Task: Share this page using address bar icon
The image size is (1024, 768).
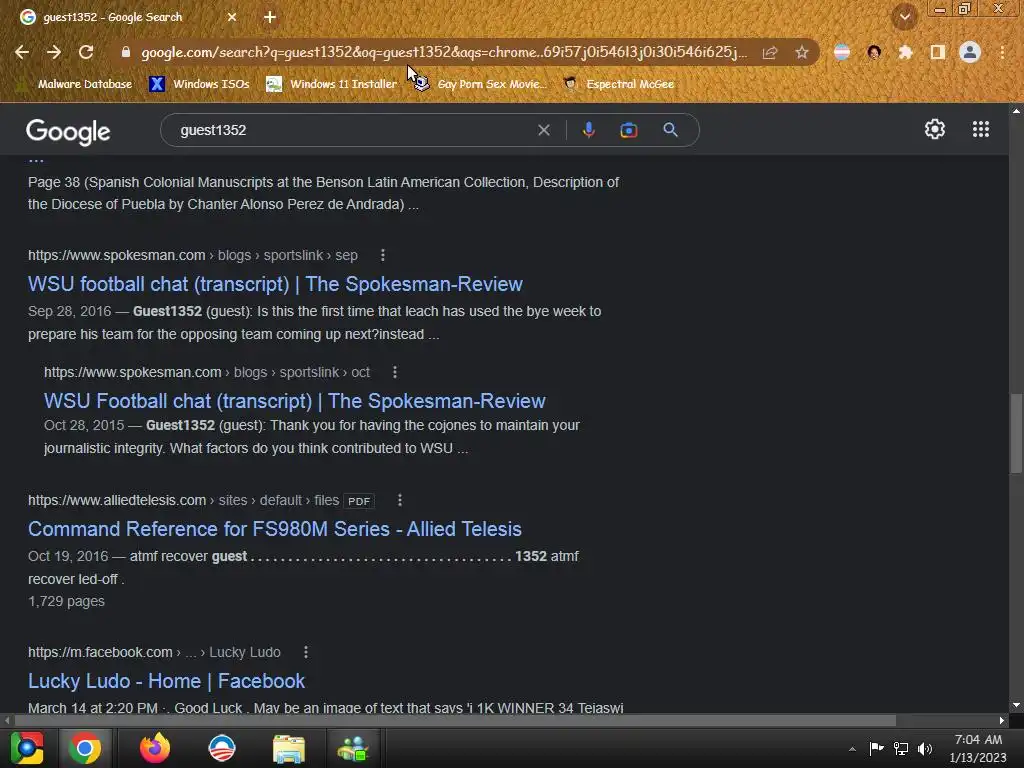Action: tap(770, 53)
